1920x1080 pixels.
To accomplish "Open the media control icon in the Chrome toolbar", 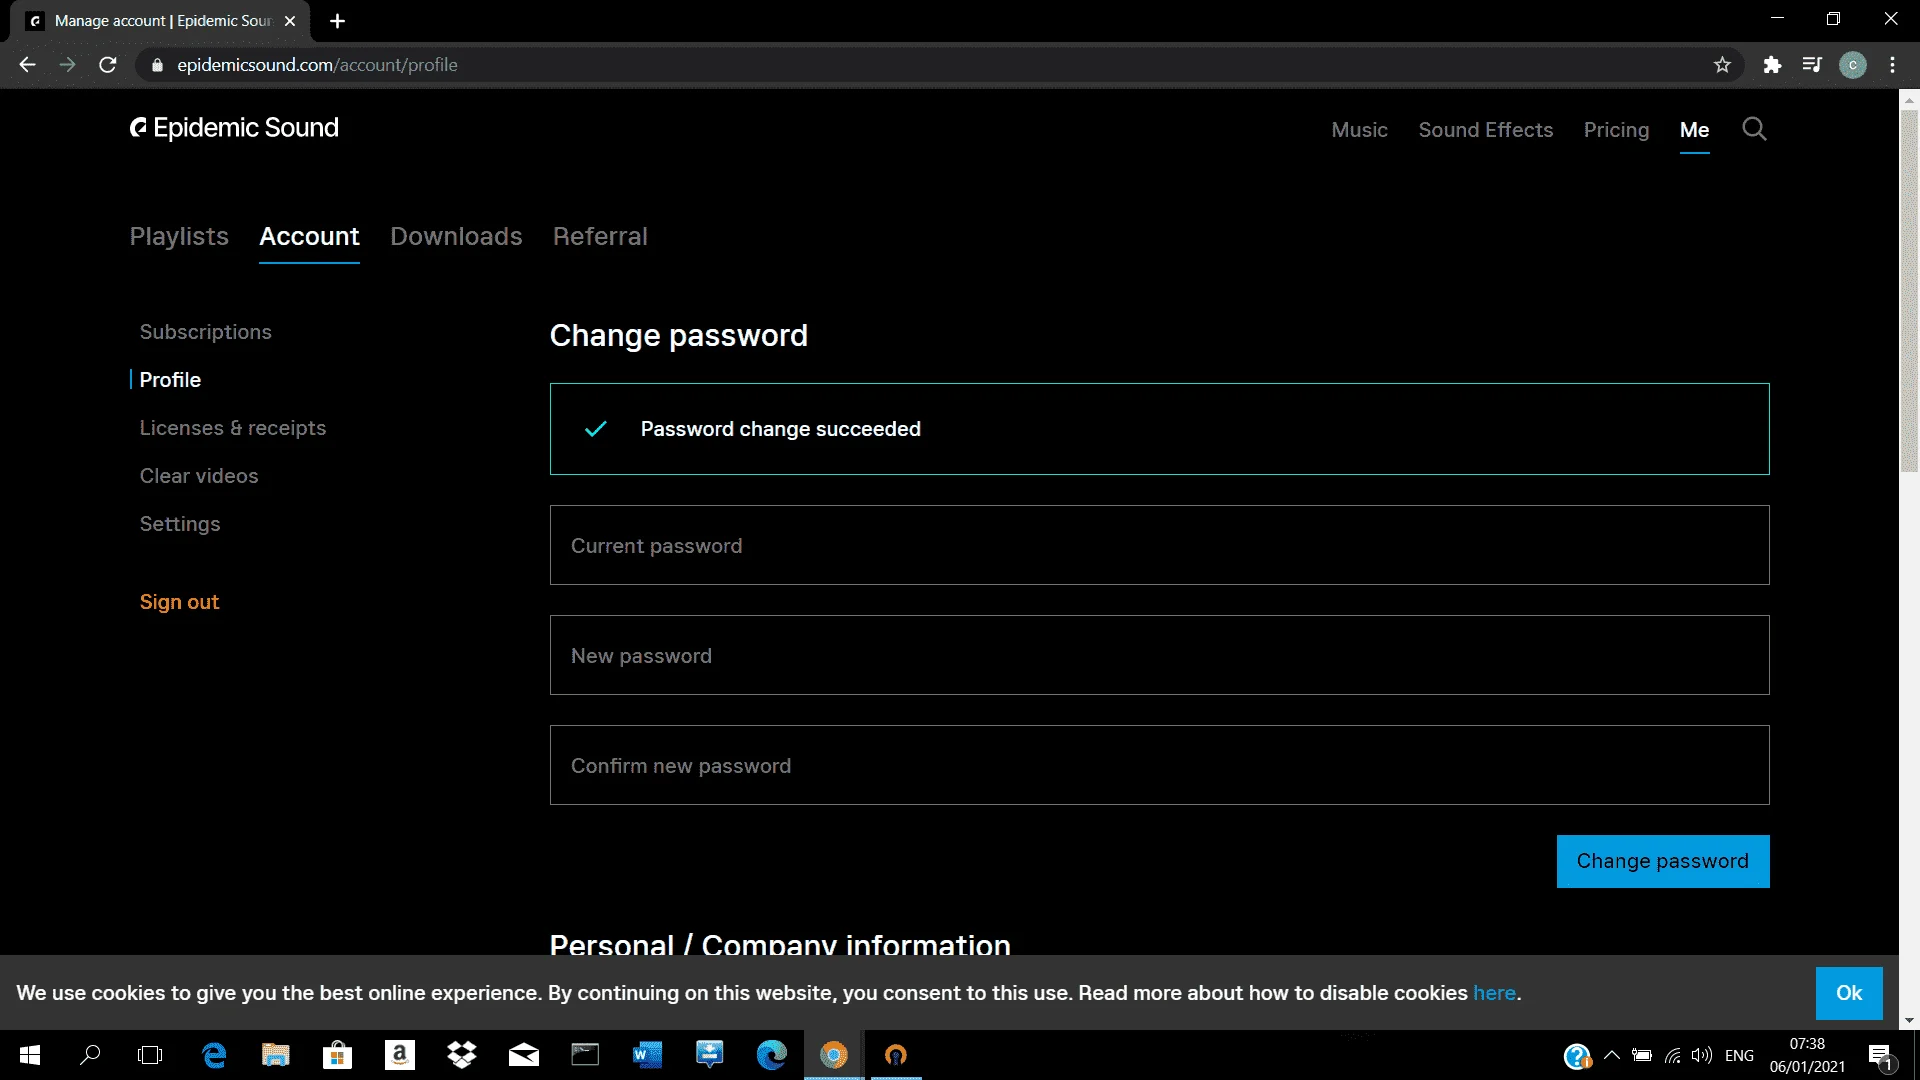I will pos(1812,65).
